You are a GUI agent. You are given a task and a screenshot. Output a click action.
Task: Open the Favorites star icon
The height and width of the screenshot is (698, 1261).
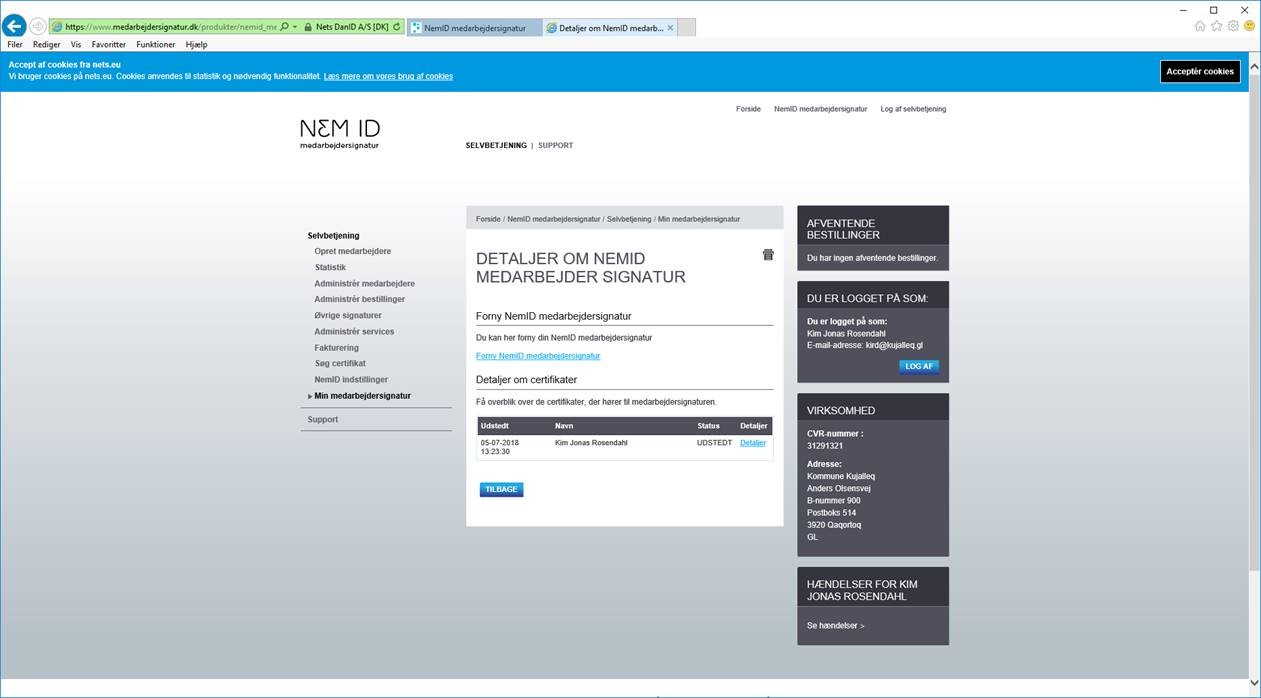(x=1216, y=26)
